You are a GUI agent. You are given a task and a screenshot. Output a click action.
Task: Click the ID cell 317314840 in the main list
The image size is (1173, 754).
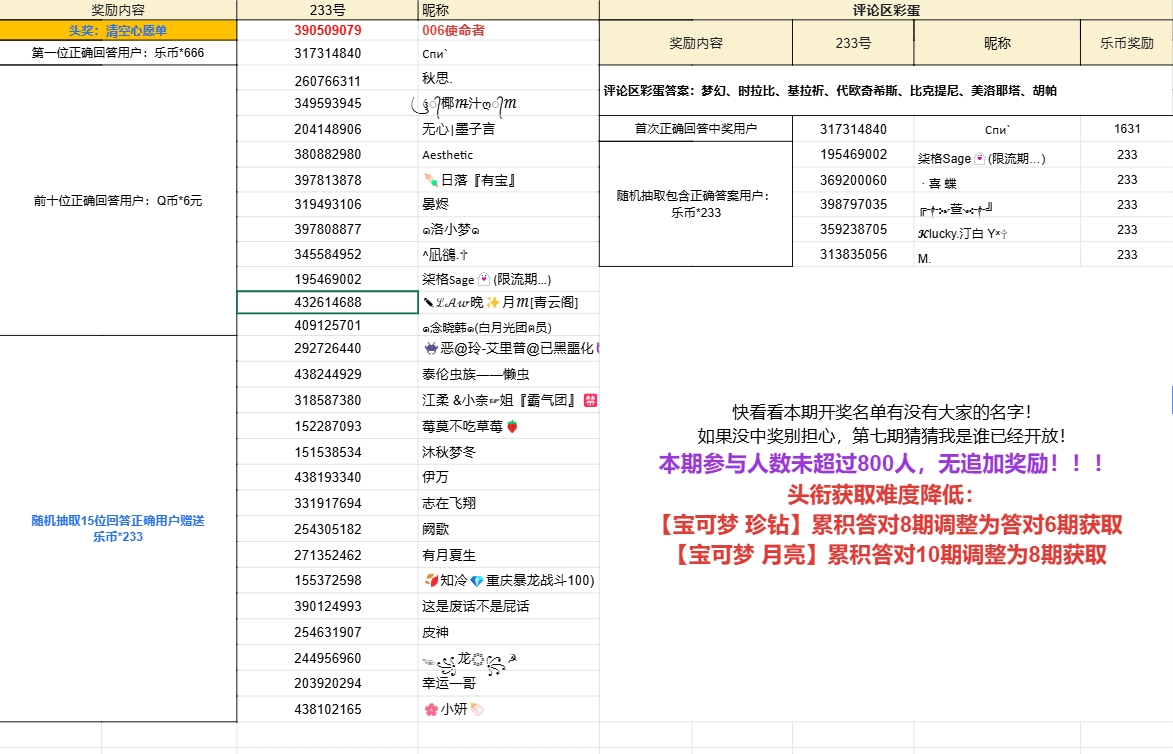tap(328, 53)
